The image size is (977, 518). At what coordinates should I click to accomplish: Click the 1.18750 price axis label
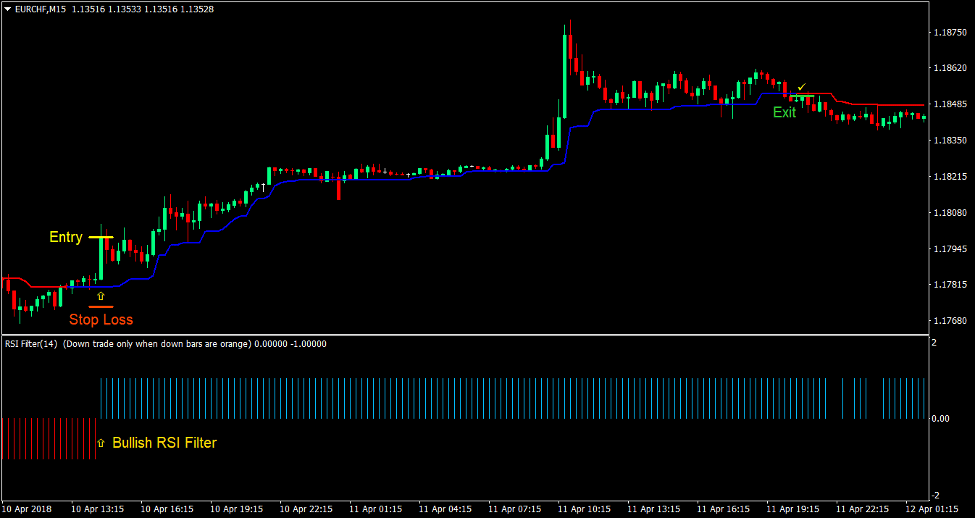(948, 32)
